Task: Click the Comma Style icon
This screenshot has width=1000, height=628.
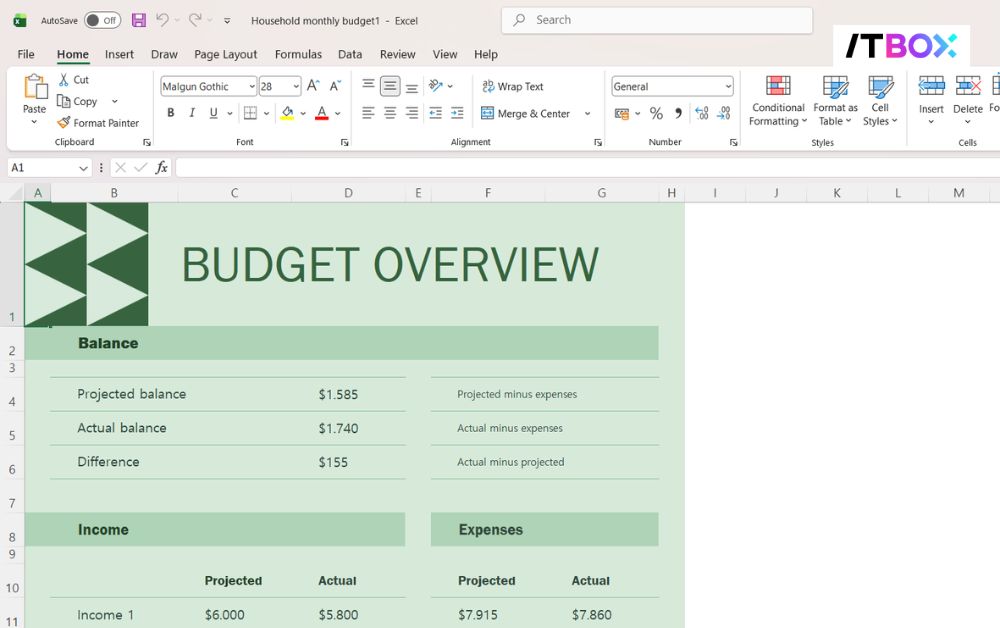Action: click(678, 113)
